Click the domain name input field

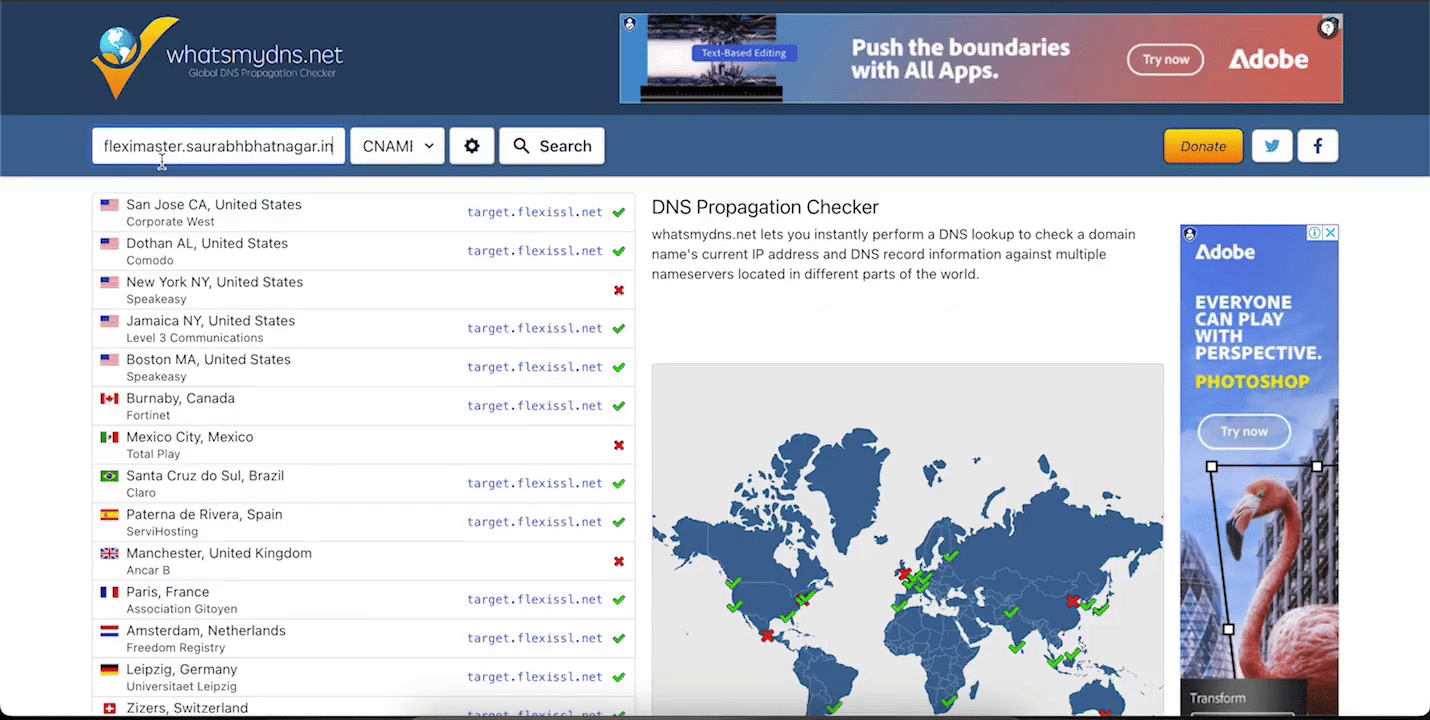[218, 146]
